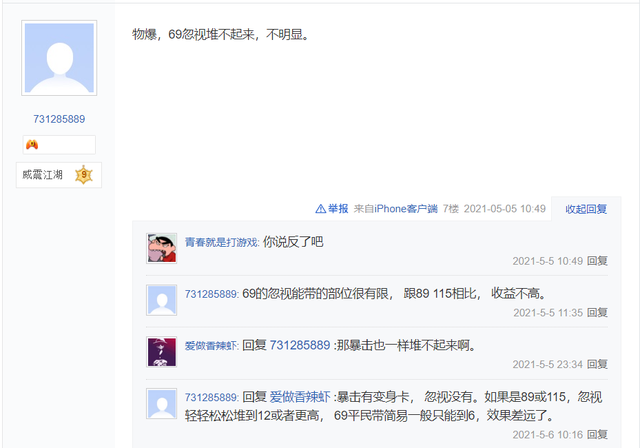Click the 举报 warning triangle icon

coord(320,209)
